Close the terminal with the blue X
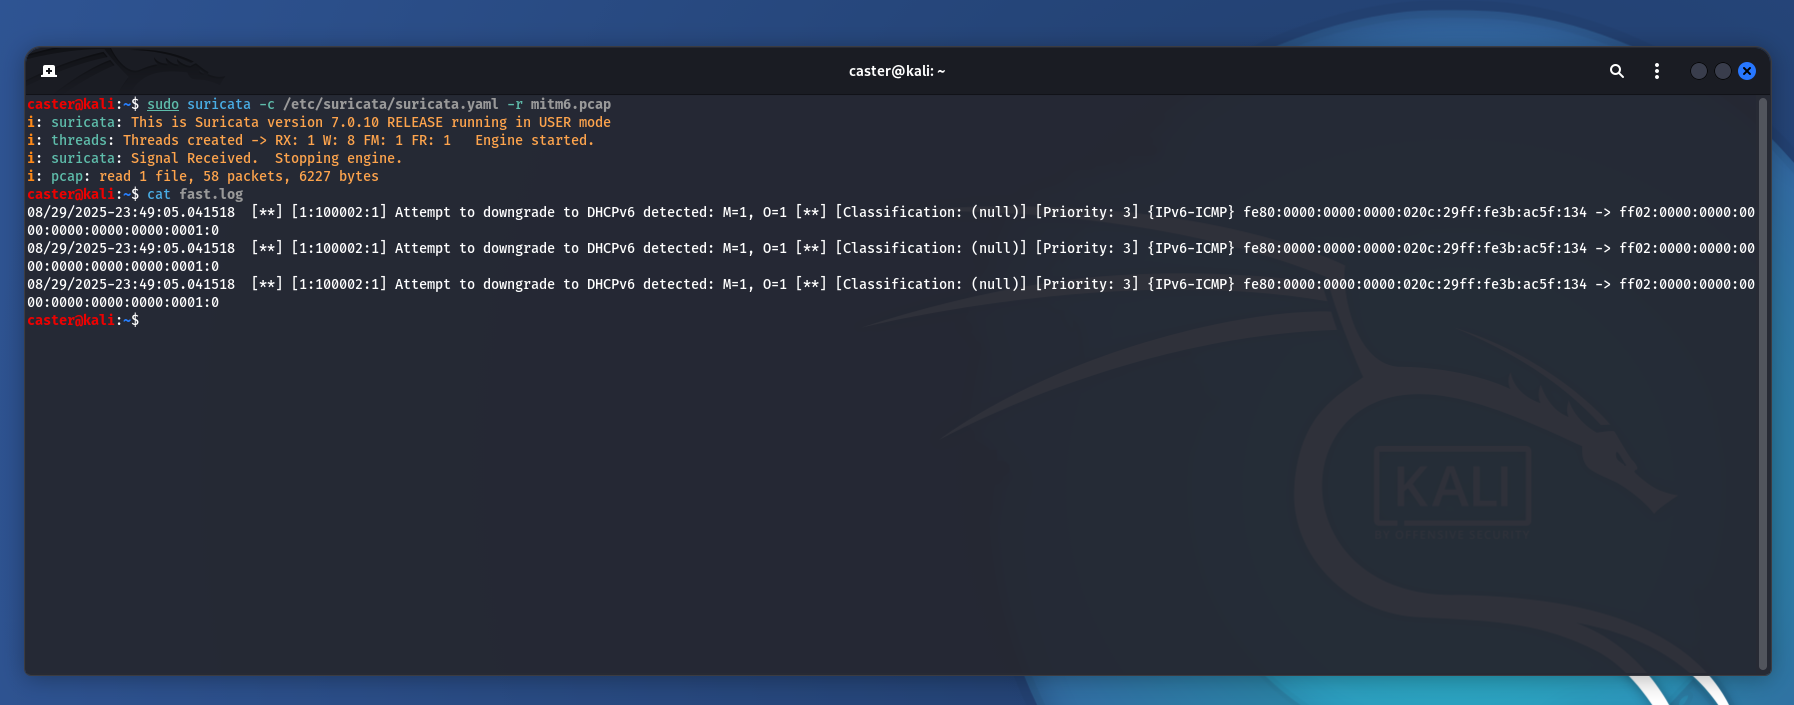Image resolution: width=1794 pixels, height=705 pixels. tap(1747, 71)
